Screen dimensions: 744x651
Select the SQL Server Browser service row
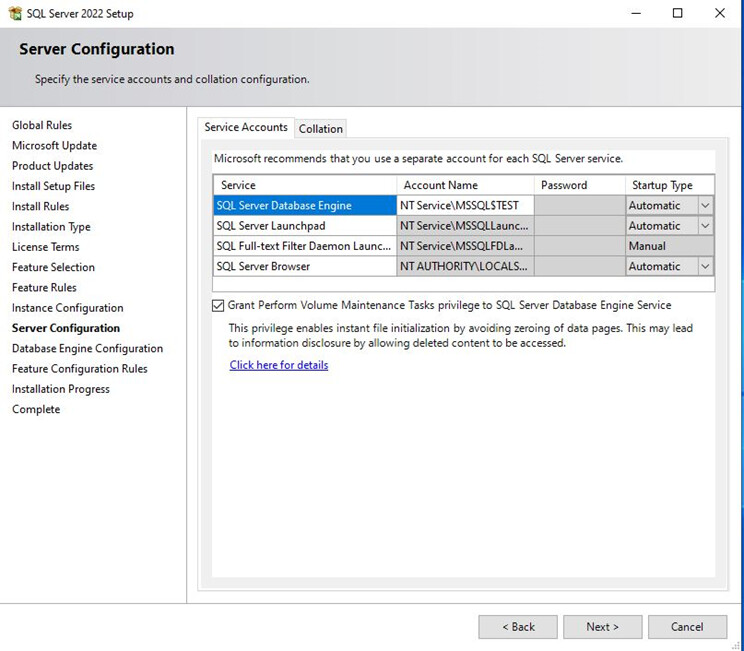click(305, 266)
